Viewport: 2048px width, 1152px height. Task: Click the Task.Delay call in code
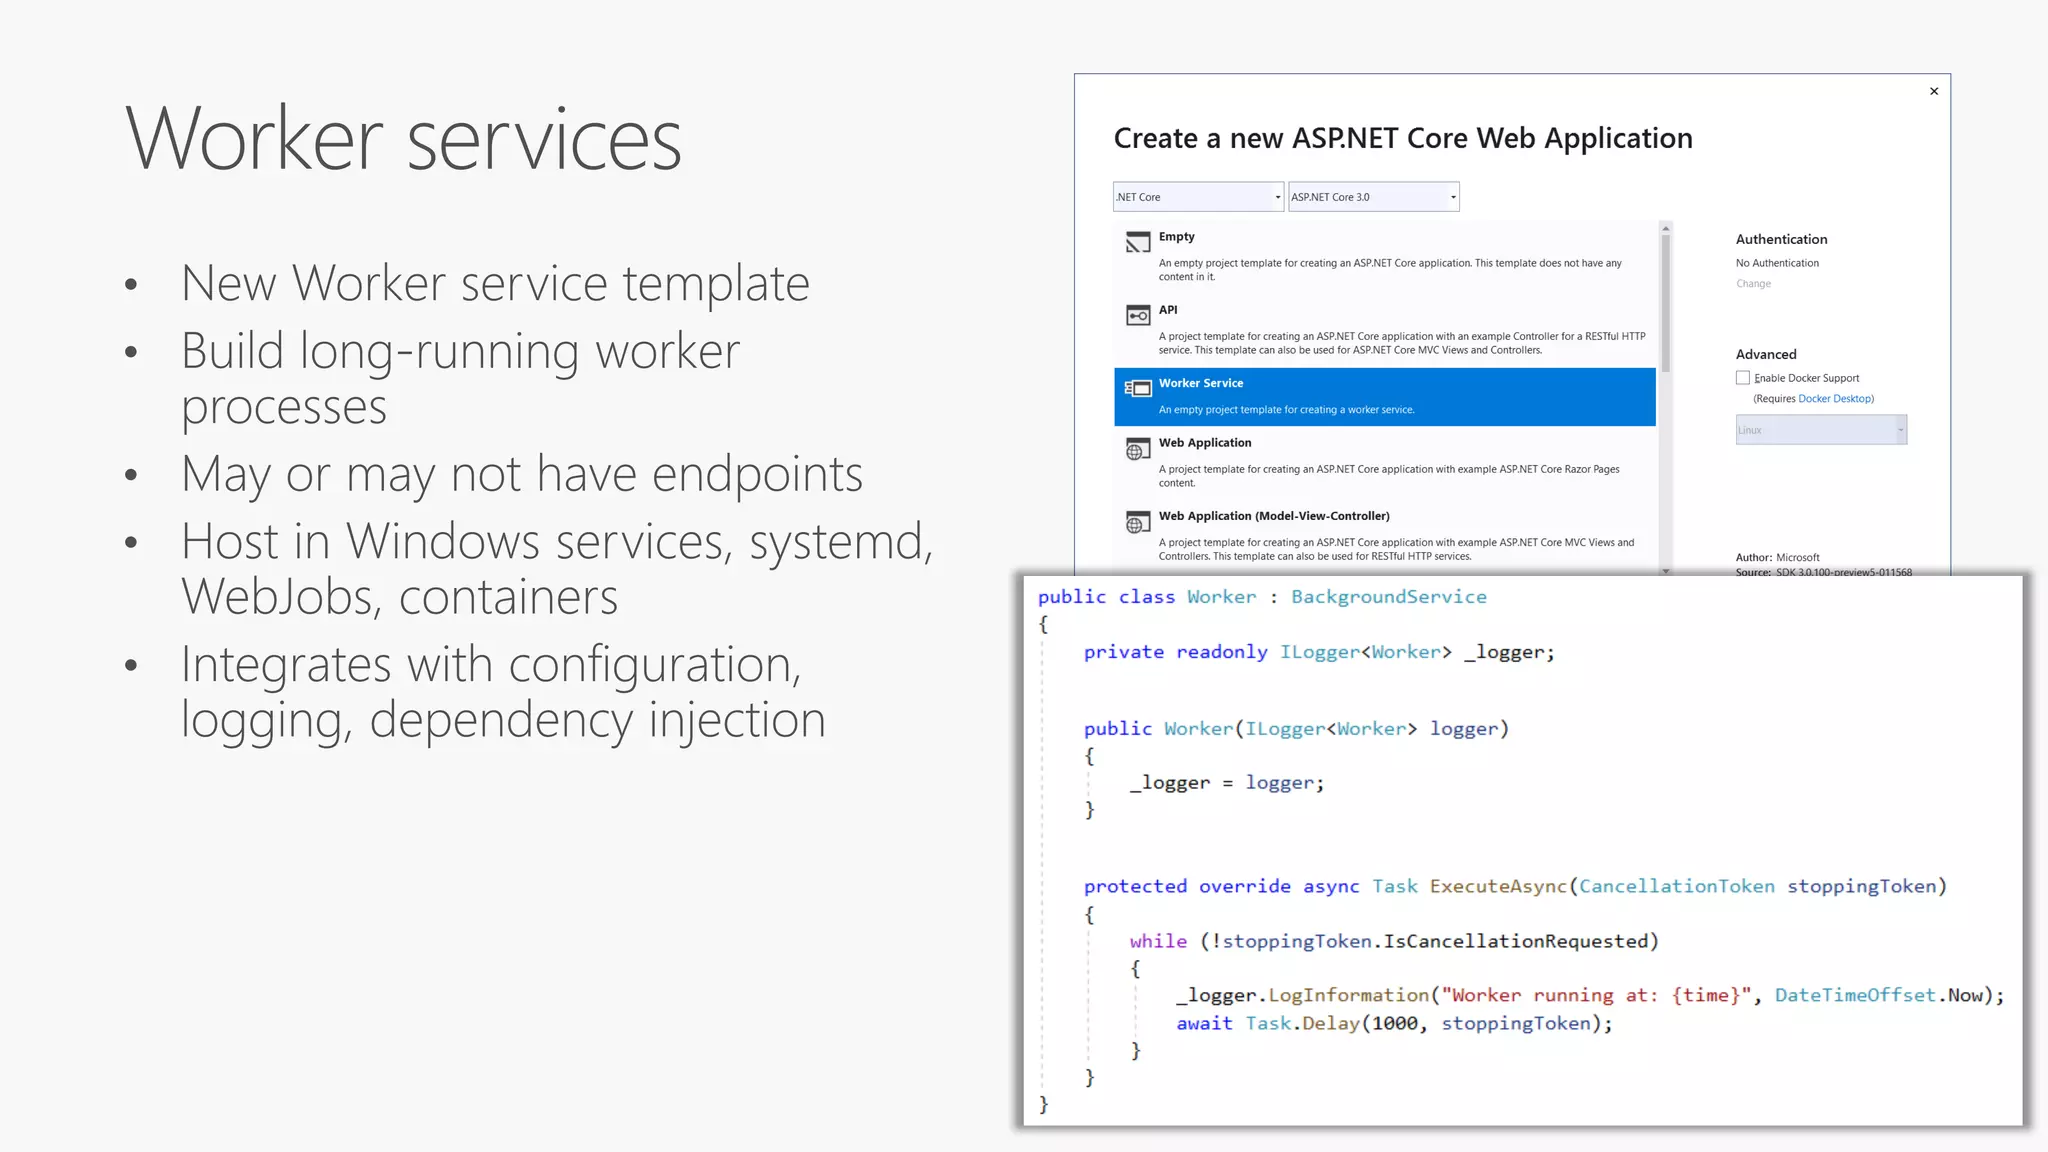click(1302, 1023)
